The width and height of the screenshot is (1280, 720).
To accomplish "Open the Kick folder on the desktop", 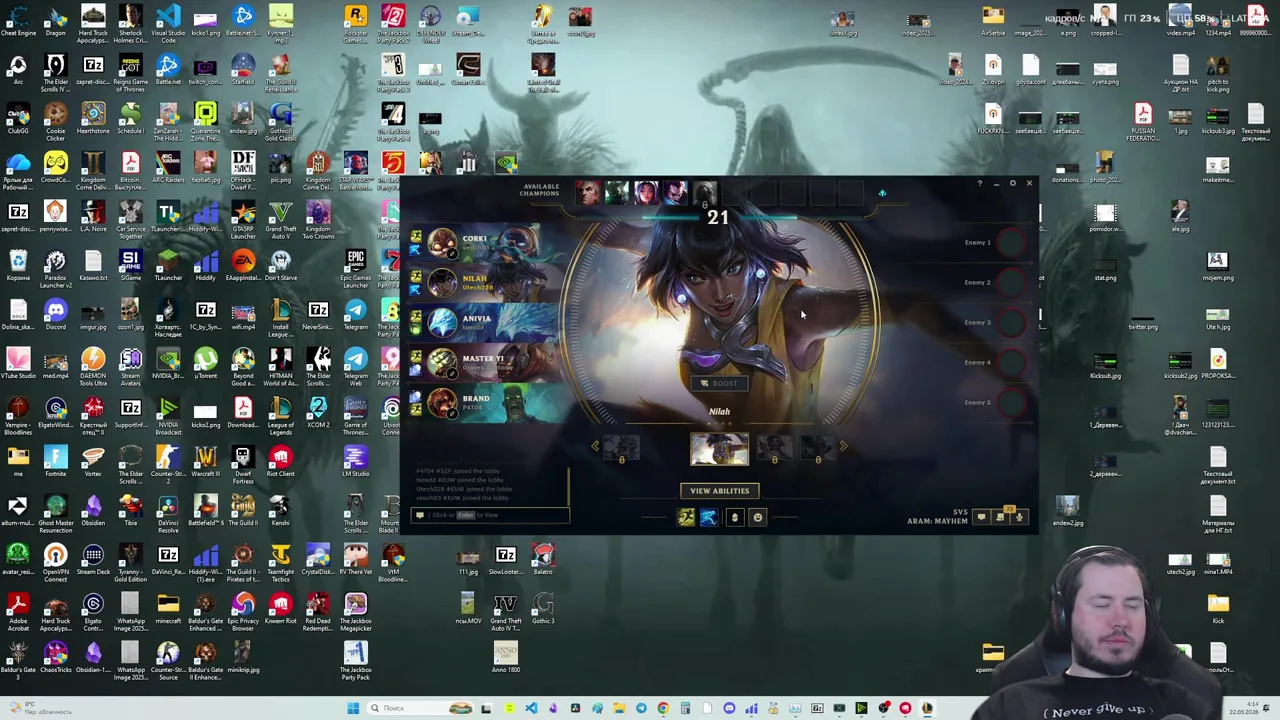I will [x=1218, y=609].
